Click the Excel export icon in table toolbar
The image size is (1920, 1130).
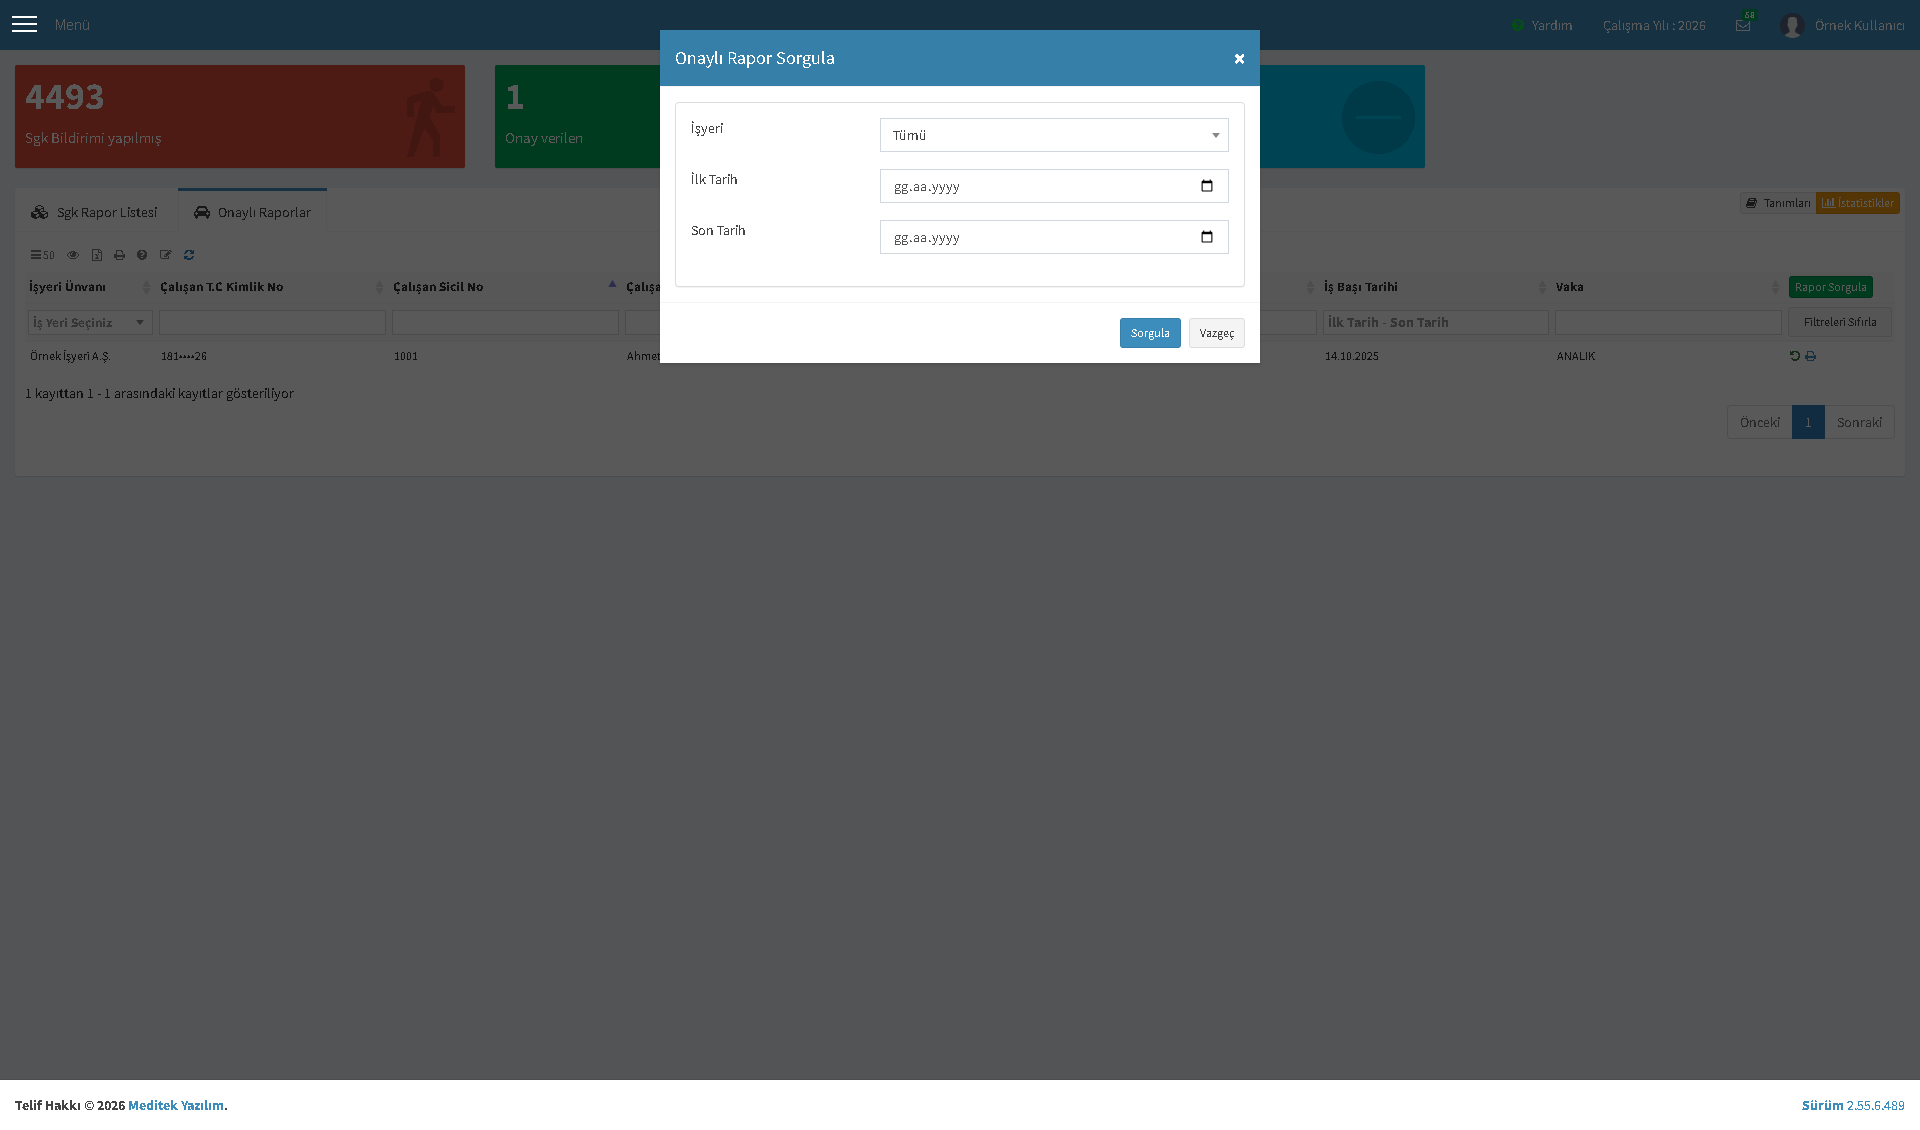(x=97, y=255)
